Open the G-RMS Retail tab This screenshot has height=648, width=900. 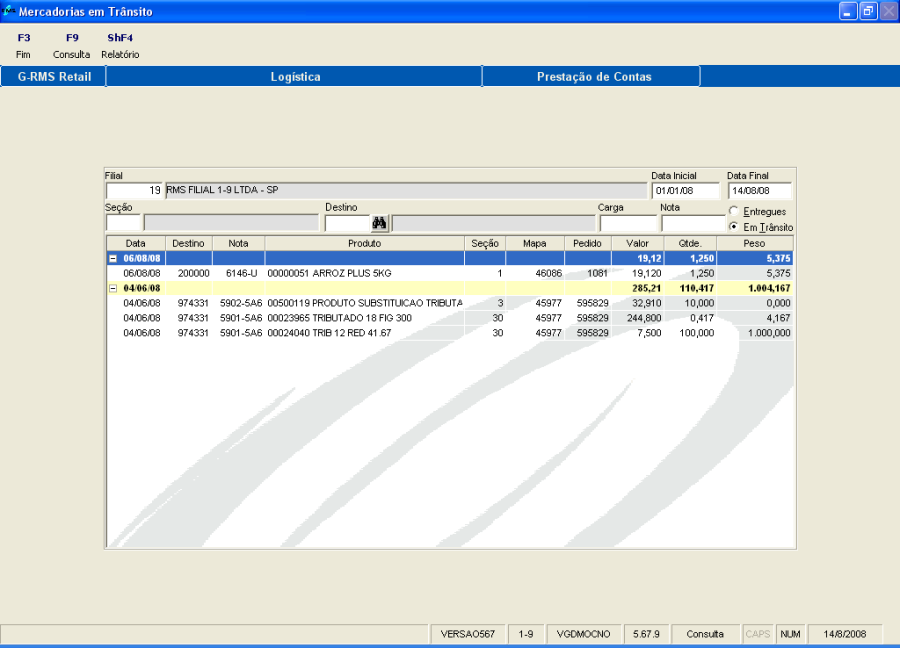(x=54, y=76)
